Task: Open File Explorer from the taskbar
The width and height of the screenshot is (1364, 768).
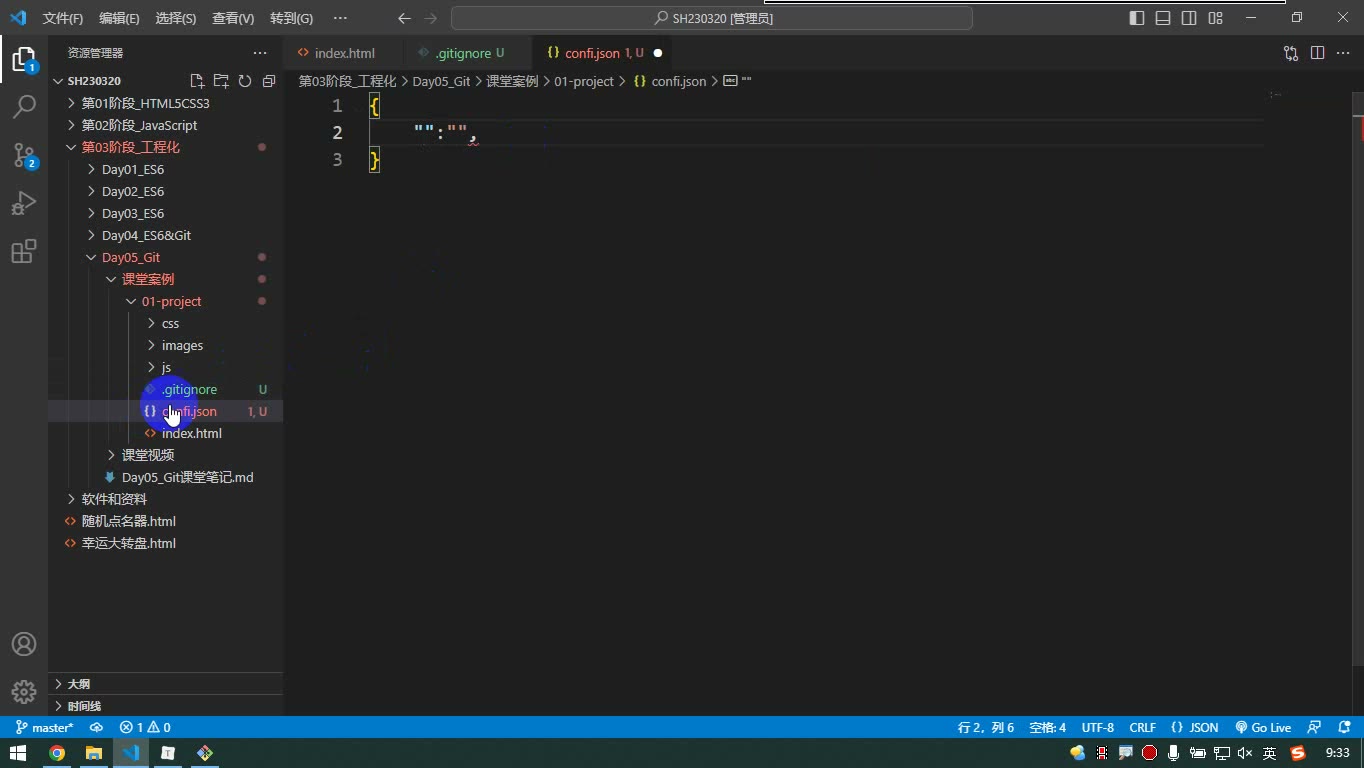Action: pos(94,753)
